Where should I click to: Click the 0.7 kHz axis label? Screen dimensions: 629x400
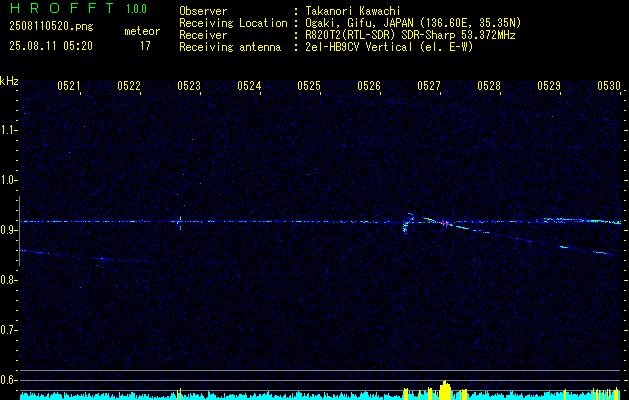9,330
